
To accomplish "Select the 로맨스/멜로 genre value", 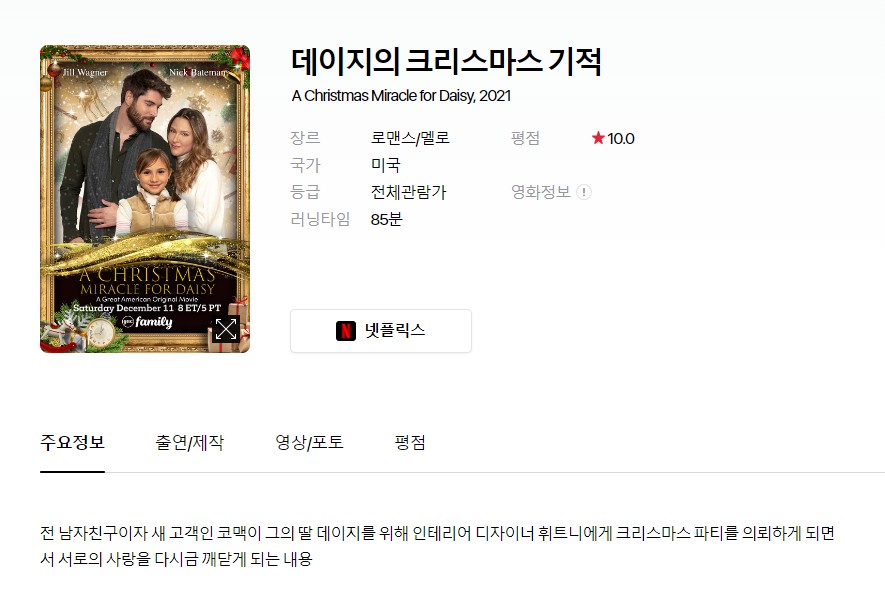I will [410, 138].
